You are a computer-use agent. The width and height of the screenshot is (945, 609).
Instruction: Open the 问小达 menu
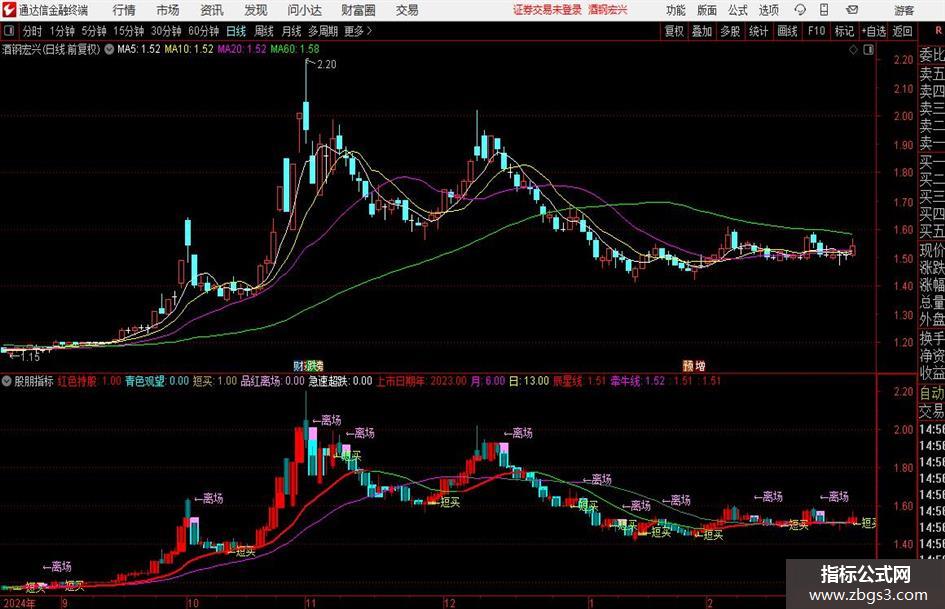304,10
